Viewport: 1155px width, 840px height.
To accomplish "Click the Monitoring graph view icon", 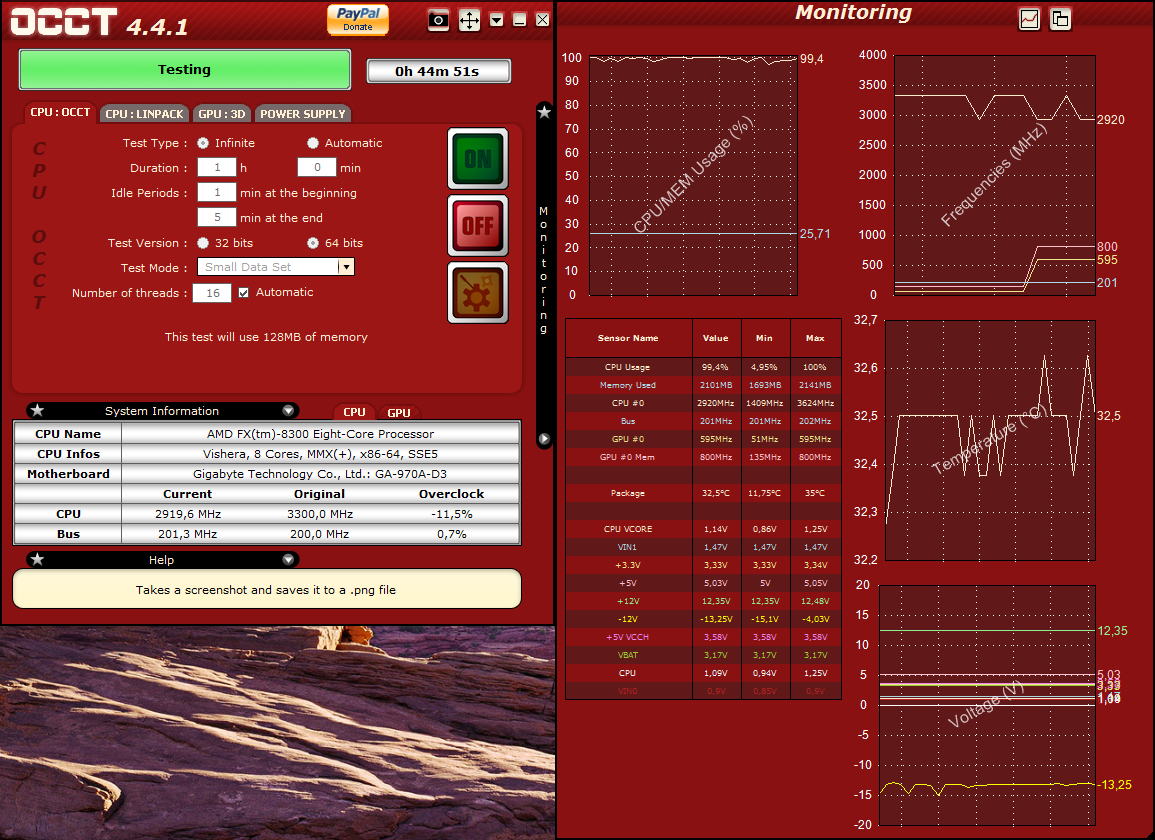I will pos(1029,19).
